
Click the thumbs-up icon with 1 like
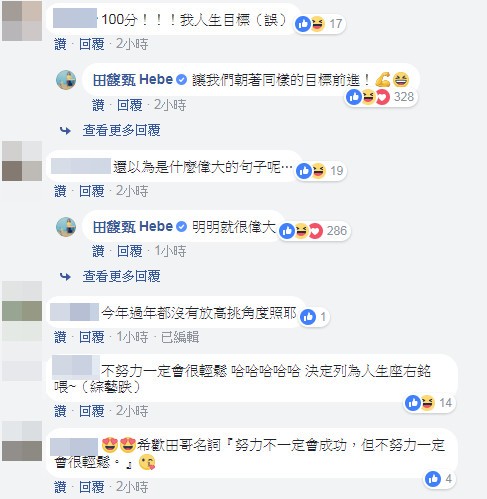tap(308, 317)
